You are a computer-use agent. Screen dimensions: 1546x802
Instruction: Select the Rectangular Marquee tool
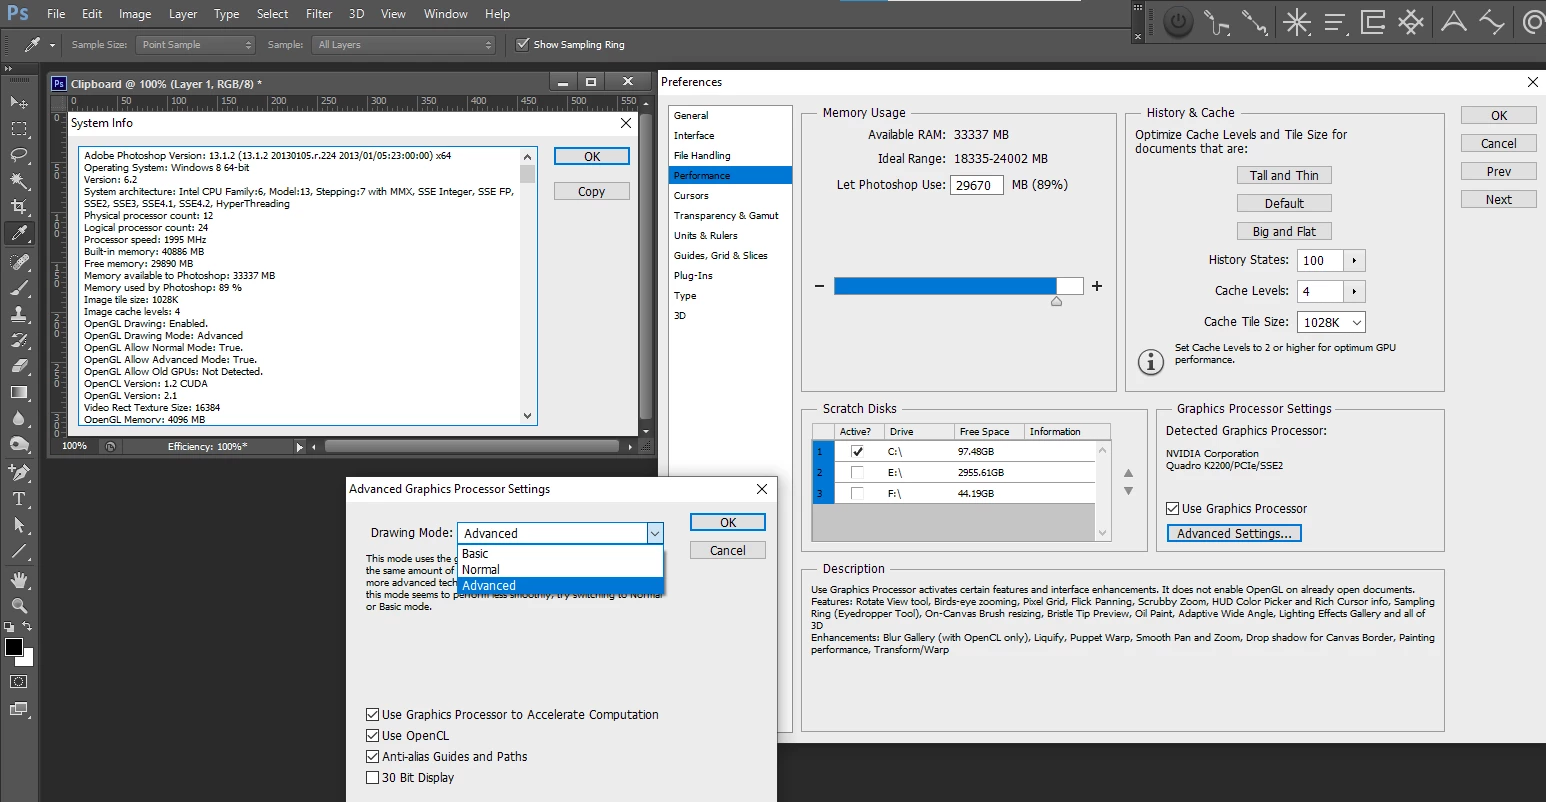click(19, 128)
